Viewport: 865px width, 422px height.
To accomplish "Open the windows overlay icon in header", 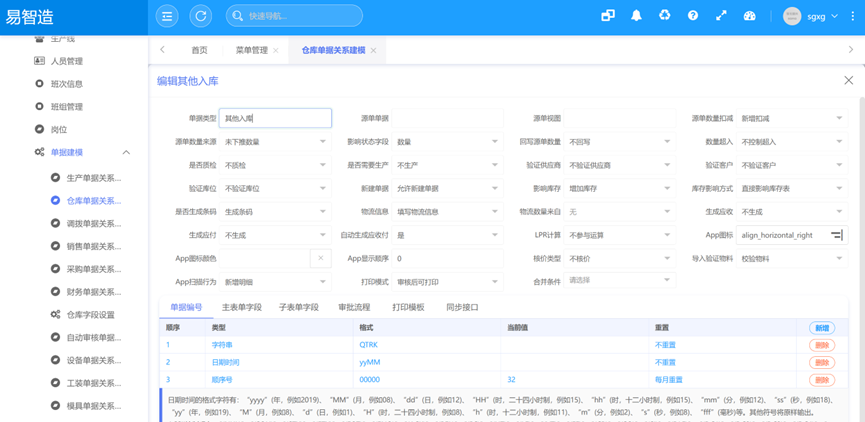I will tap(608, 16).
